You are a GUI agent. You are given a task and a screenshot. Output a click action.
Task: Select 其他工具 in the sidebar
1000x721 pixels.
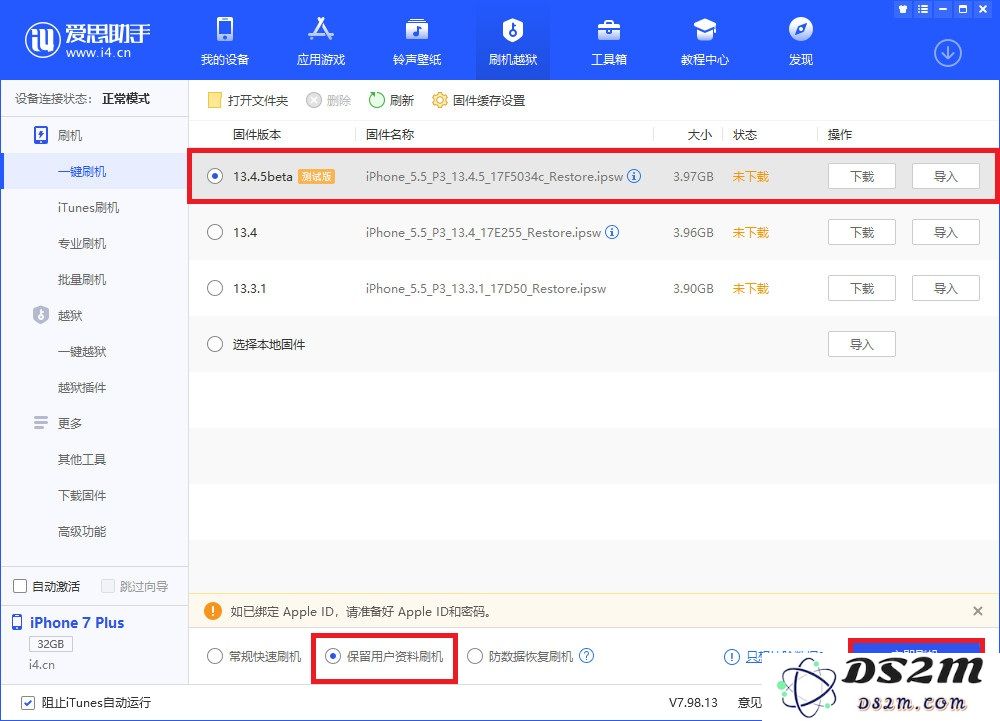(82, 459)
